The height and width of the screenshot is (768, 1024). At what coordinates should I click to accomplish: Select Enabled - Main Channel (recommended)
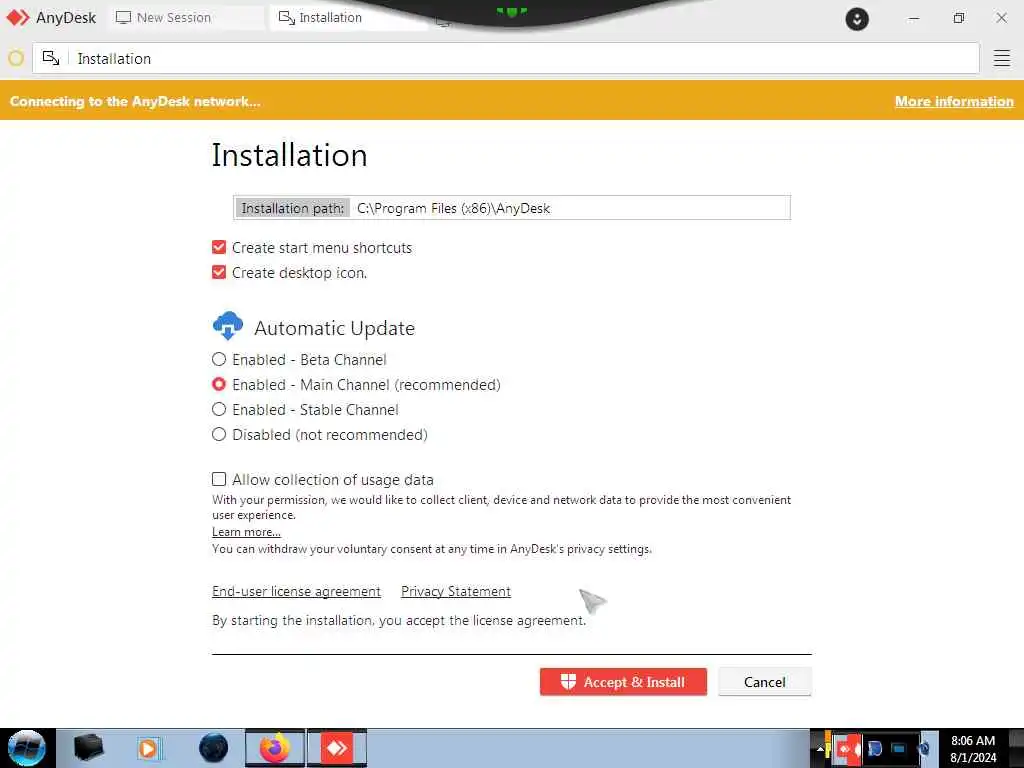click(x=219, y=384)
